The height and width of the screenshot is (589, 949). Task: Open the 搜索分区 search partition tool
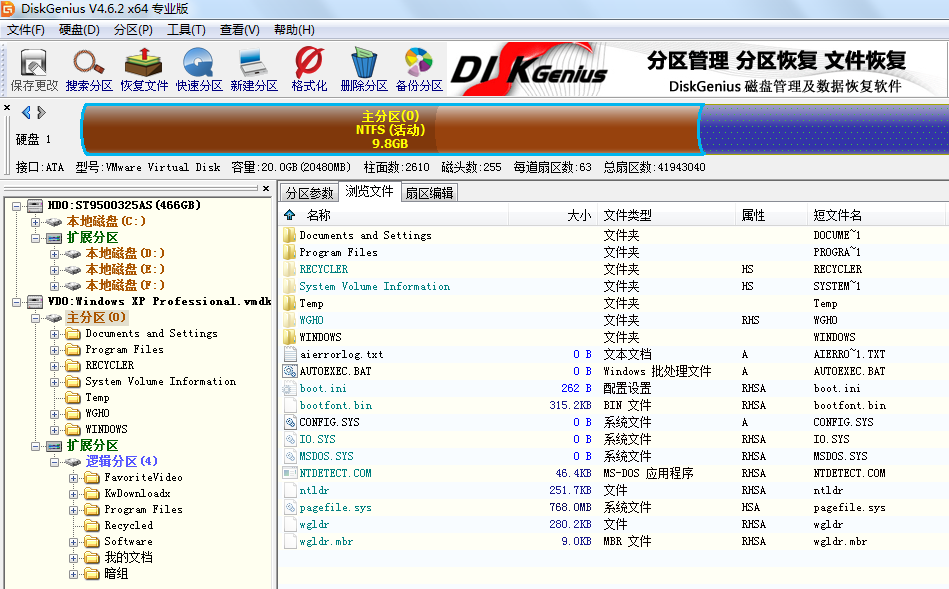click(89, 70)
